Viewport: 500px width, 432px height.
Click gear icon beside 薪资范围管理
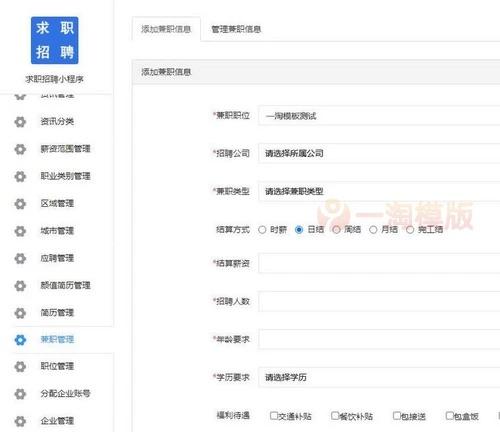point(20,149)
